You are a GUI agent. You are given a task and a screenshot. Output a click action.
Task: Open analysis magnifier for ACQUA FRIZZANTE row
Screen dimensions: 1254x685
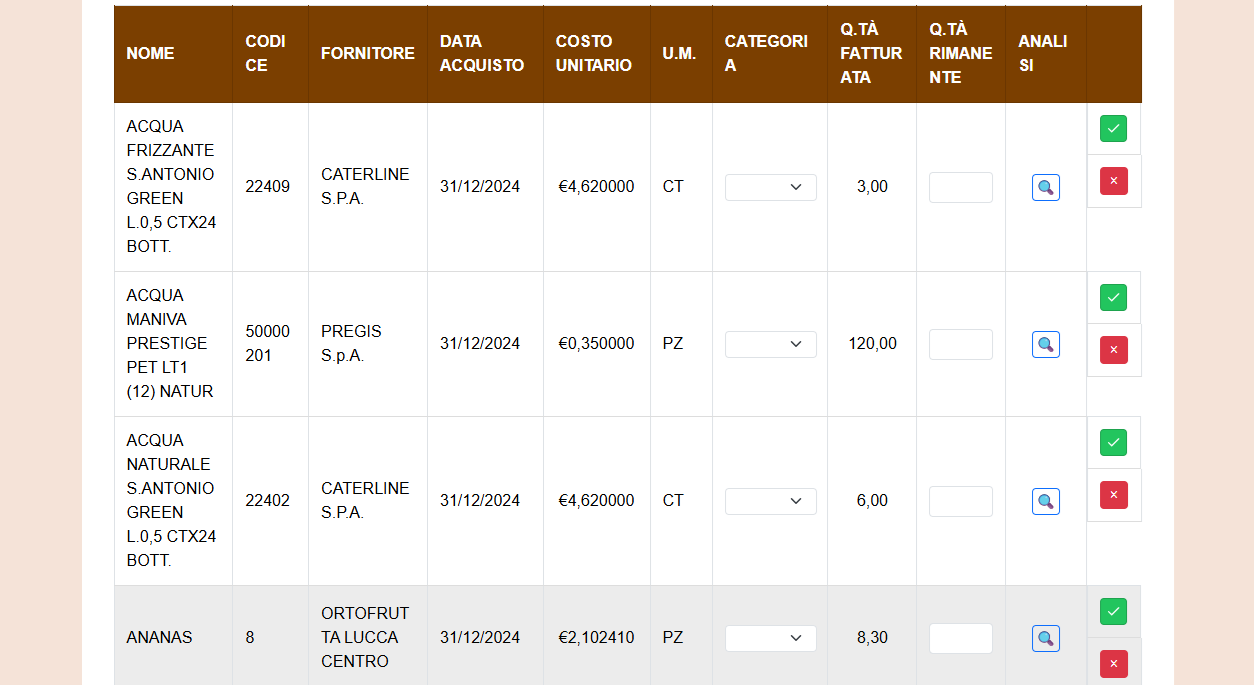(1045, 187)
